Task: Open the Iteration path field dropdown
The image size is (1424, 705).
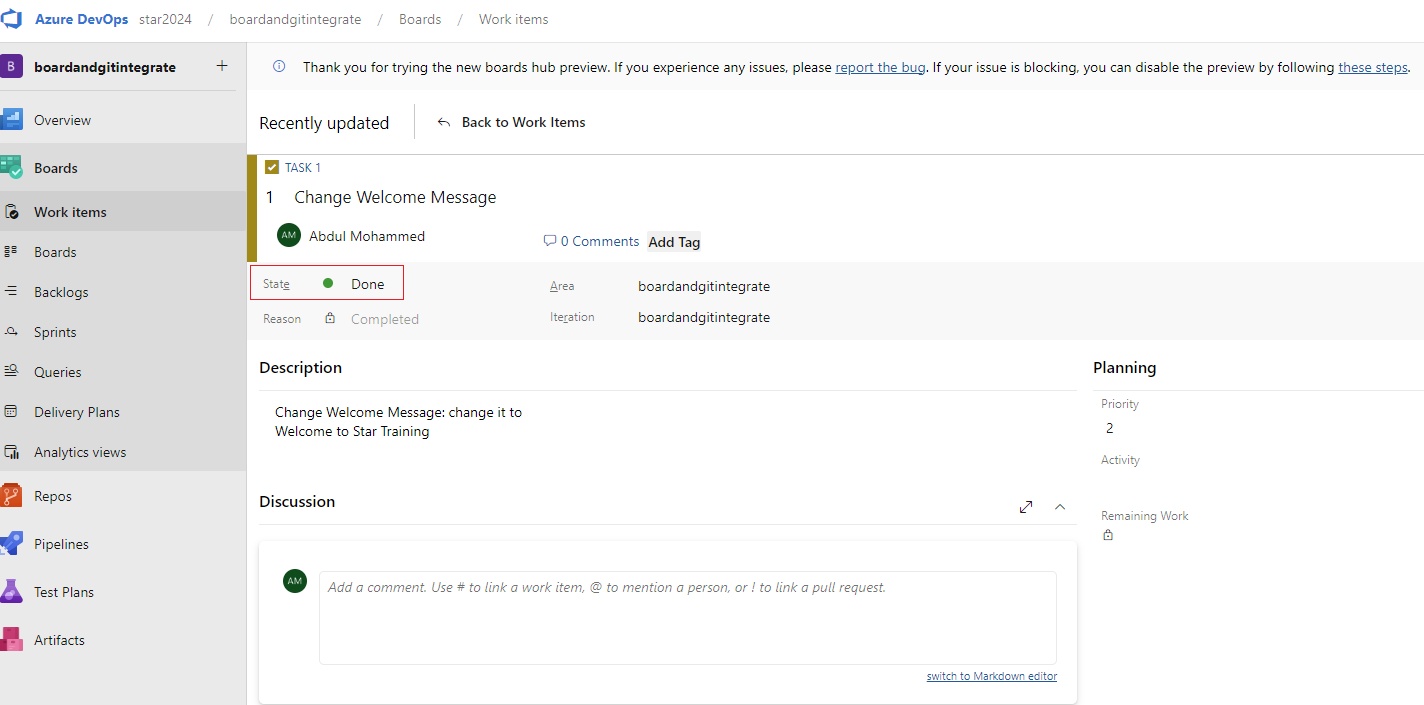Action: 704,317
